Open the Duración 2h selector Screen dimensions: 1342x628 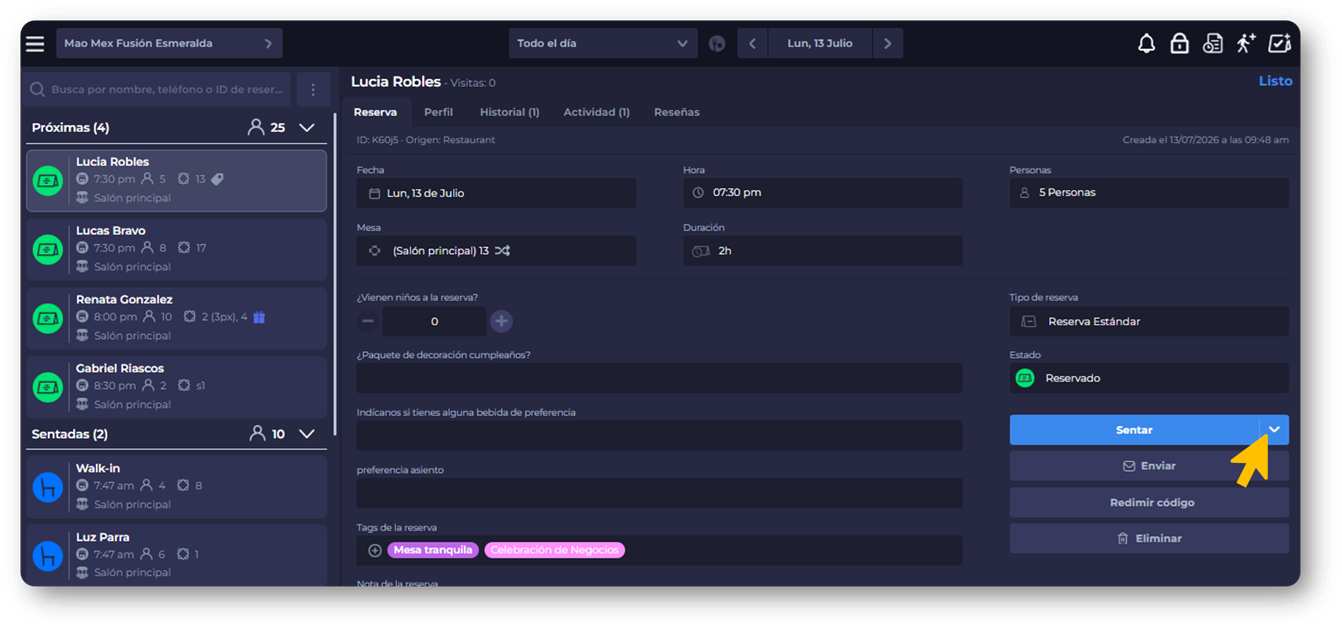click(823, 251)
